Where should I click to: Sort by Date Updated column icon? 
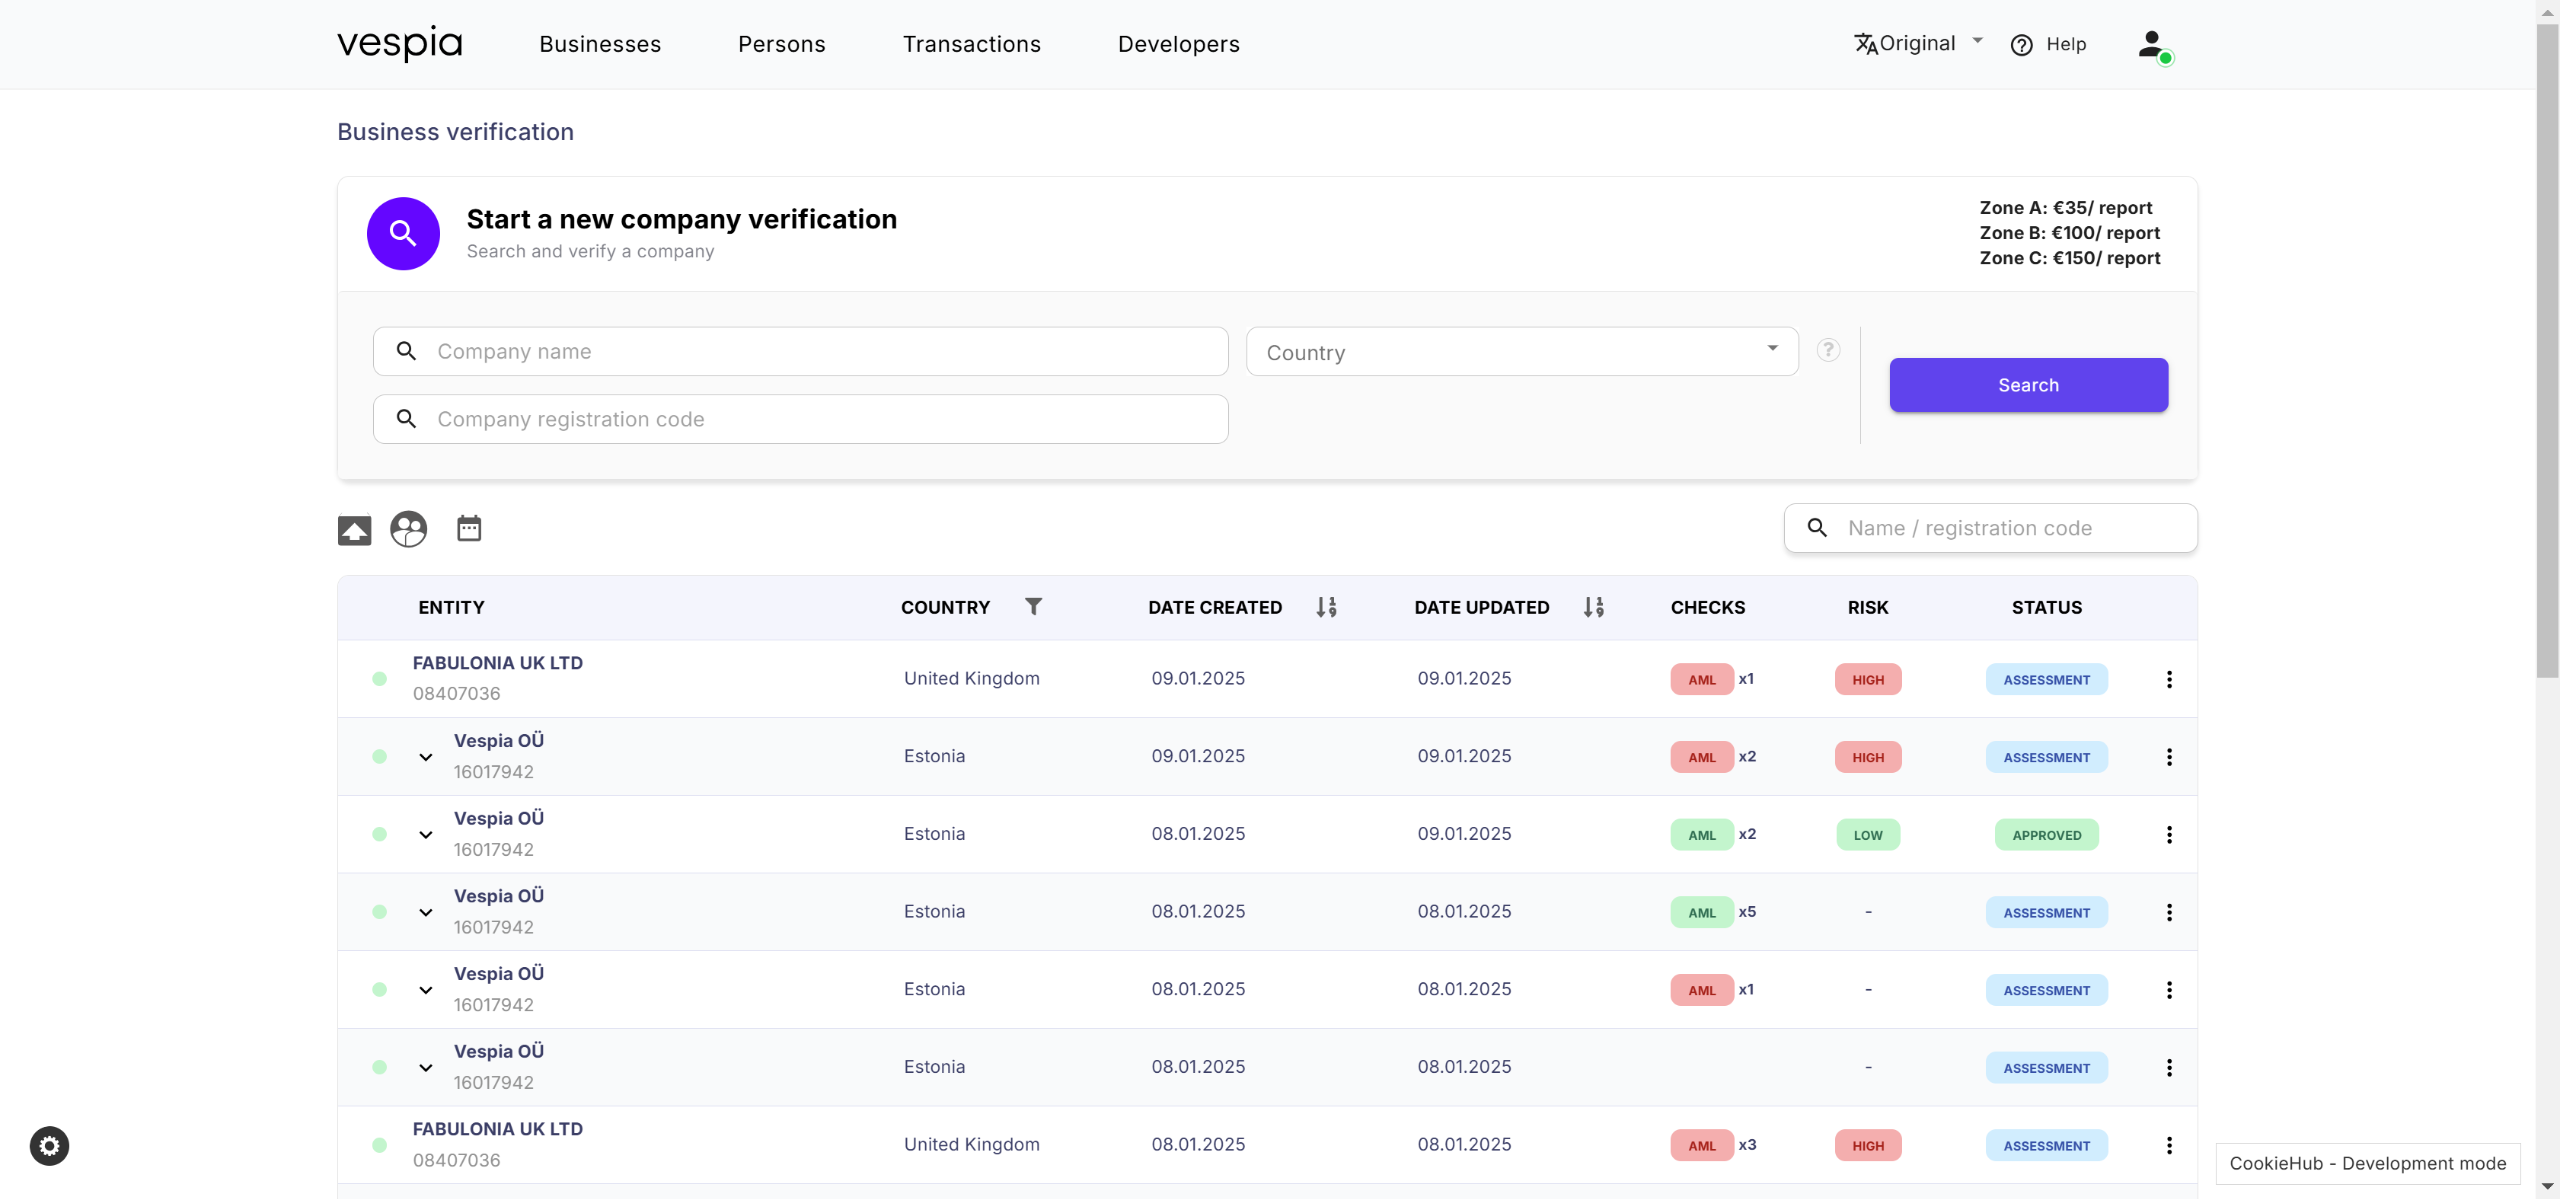coord(1593,607)
